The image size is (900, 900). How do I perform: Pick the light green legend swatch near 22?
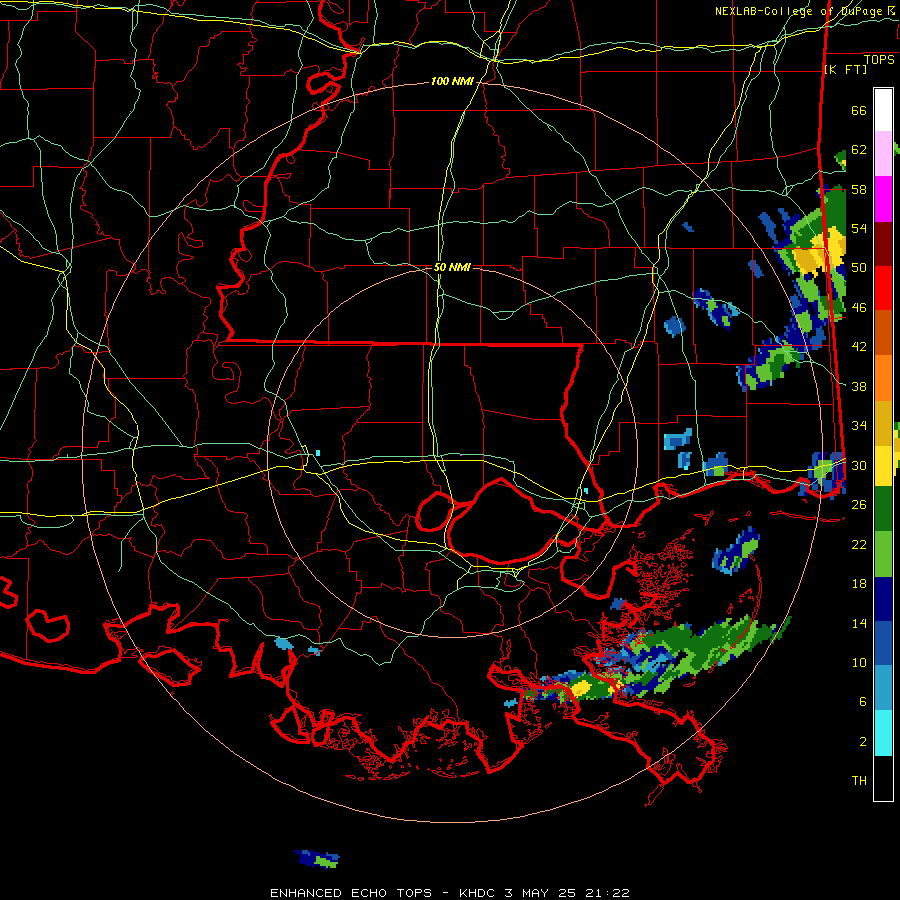tap(883, 554)
